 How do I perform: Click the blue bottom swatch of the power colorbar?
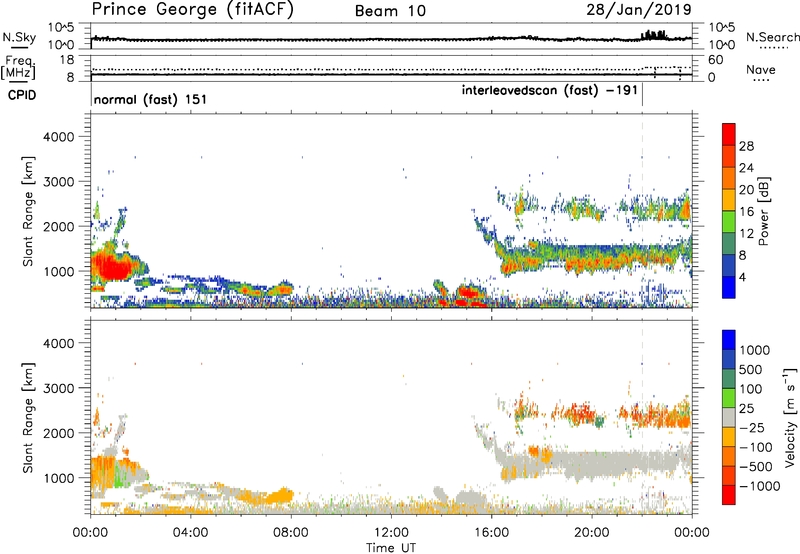(x=729, y=287)
